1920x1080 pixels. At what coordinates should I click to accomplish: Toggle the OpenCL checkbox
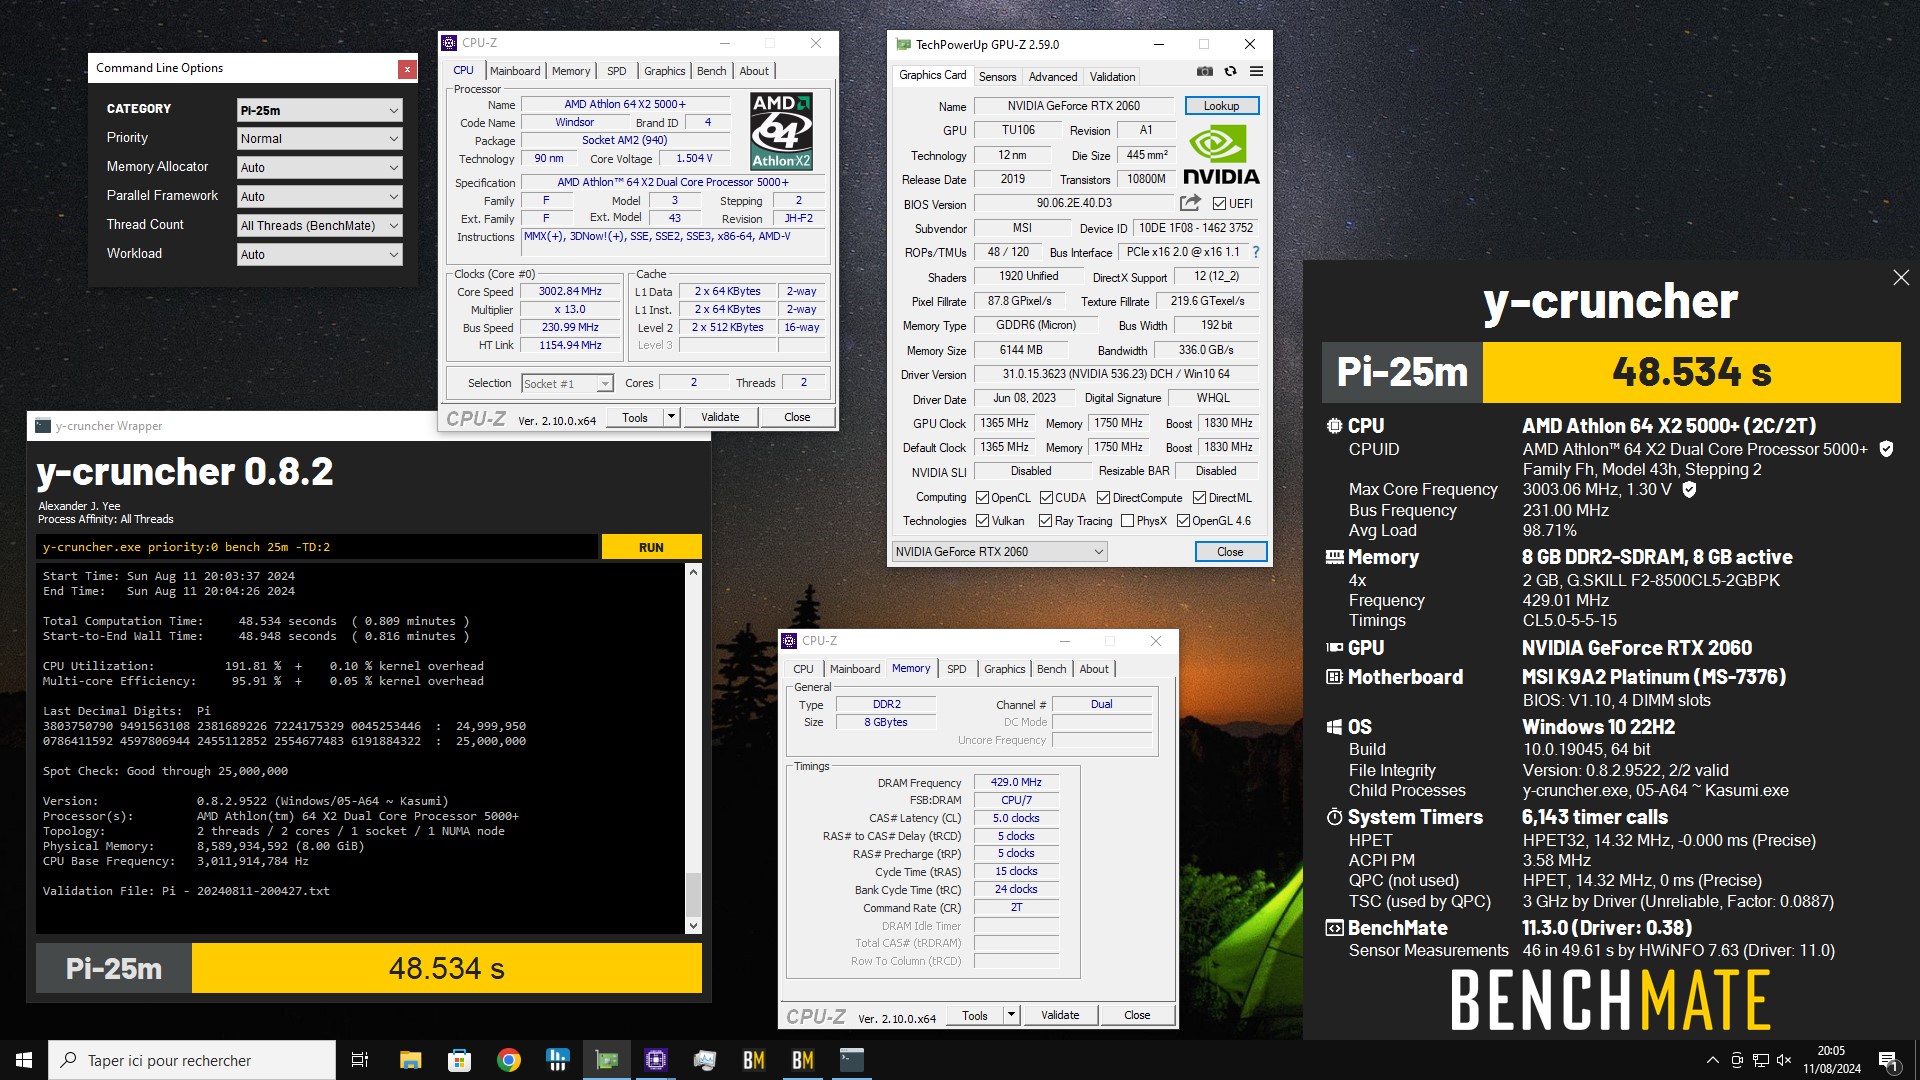pyautogui.click(x=982, y=498)
